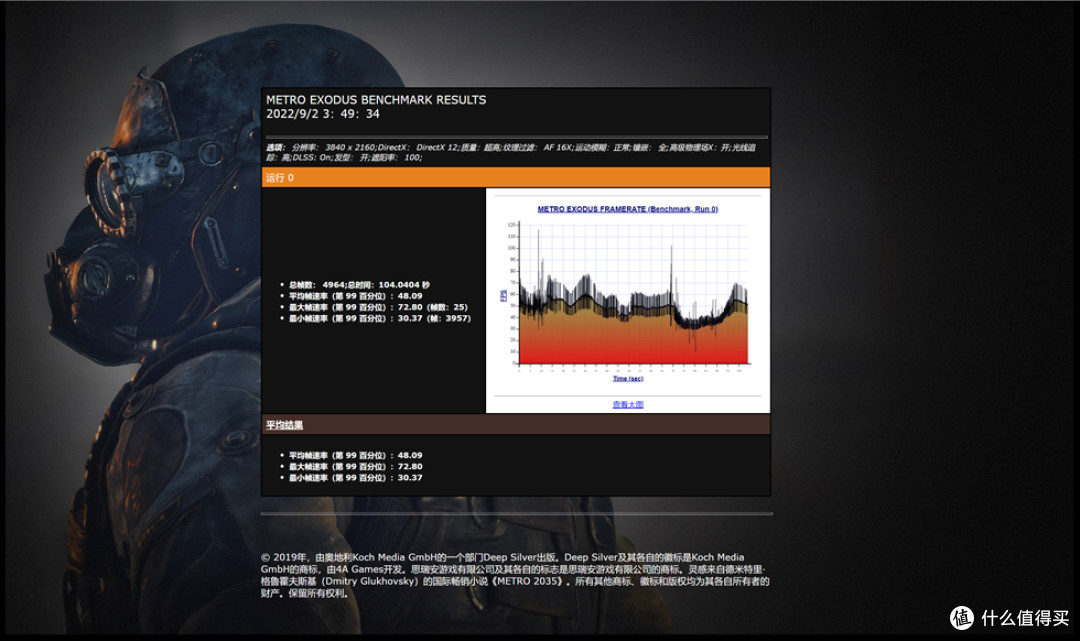Screen dimensions: 1080x641
Task: Click 最大帧速率 72.80 under 平均结果
Action: click(355, 466)
